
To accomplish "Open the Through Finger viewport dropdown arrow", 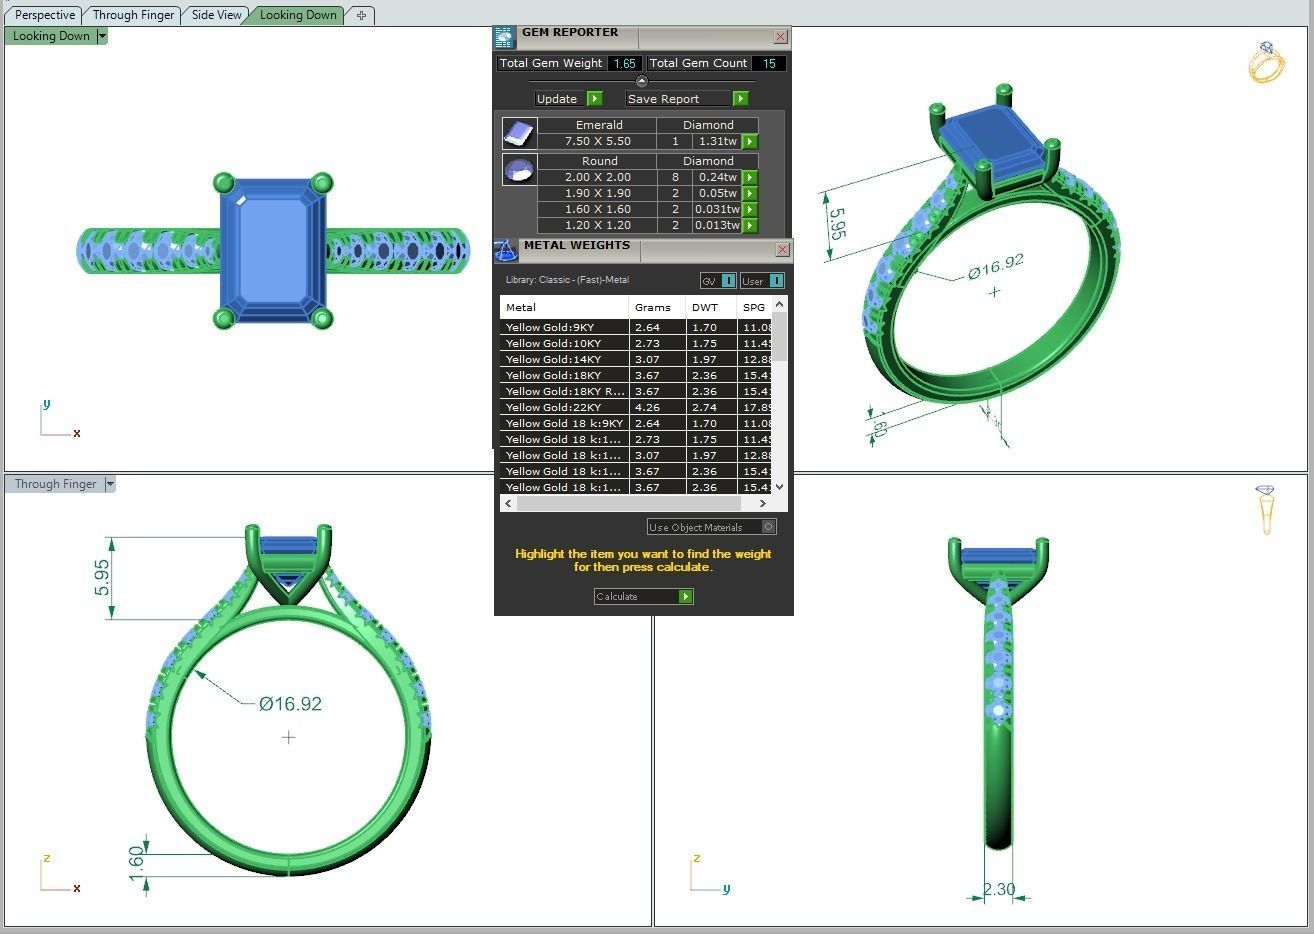I will [110, 484].
